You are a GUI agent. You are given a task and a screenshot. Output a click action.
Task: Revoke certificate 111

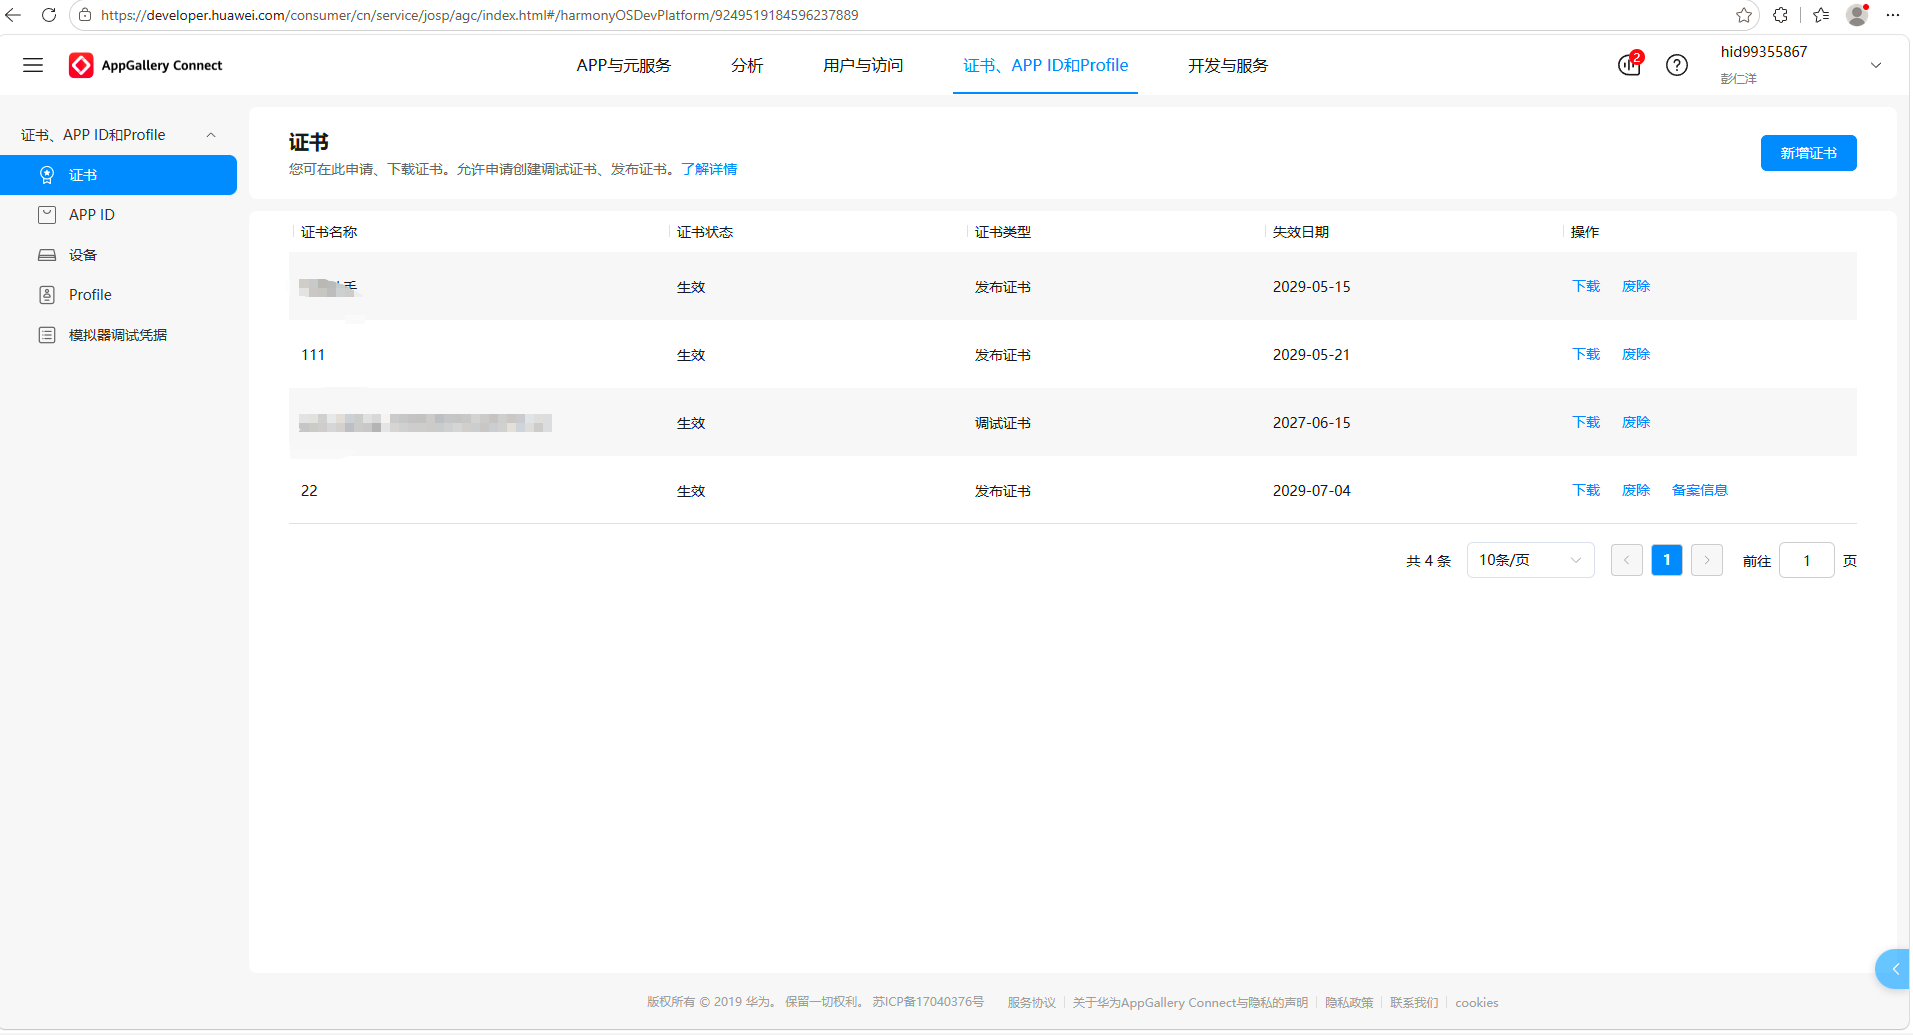tap(1636, 354)
